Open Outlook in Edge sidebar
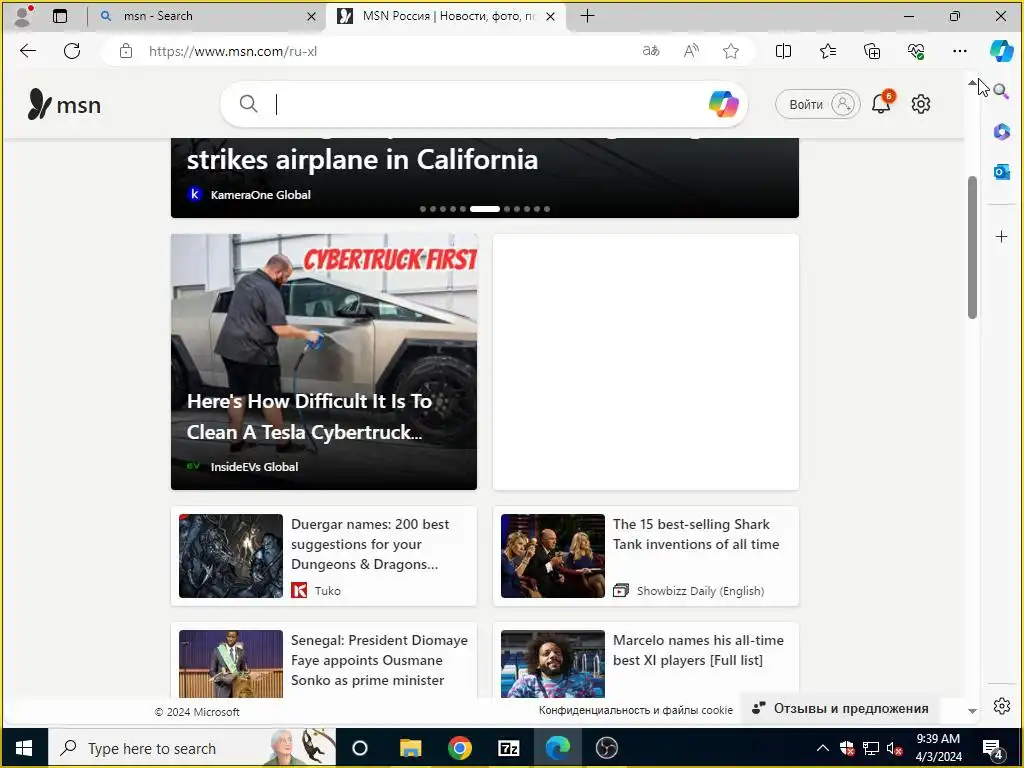1024x768 pixels. [1001, 172]
